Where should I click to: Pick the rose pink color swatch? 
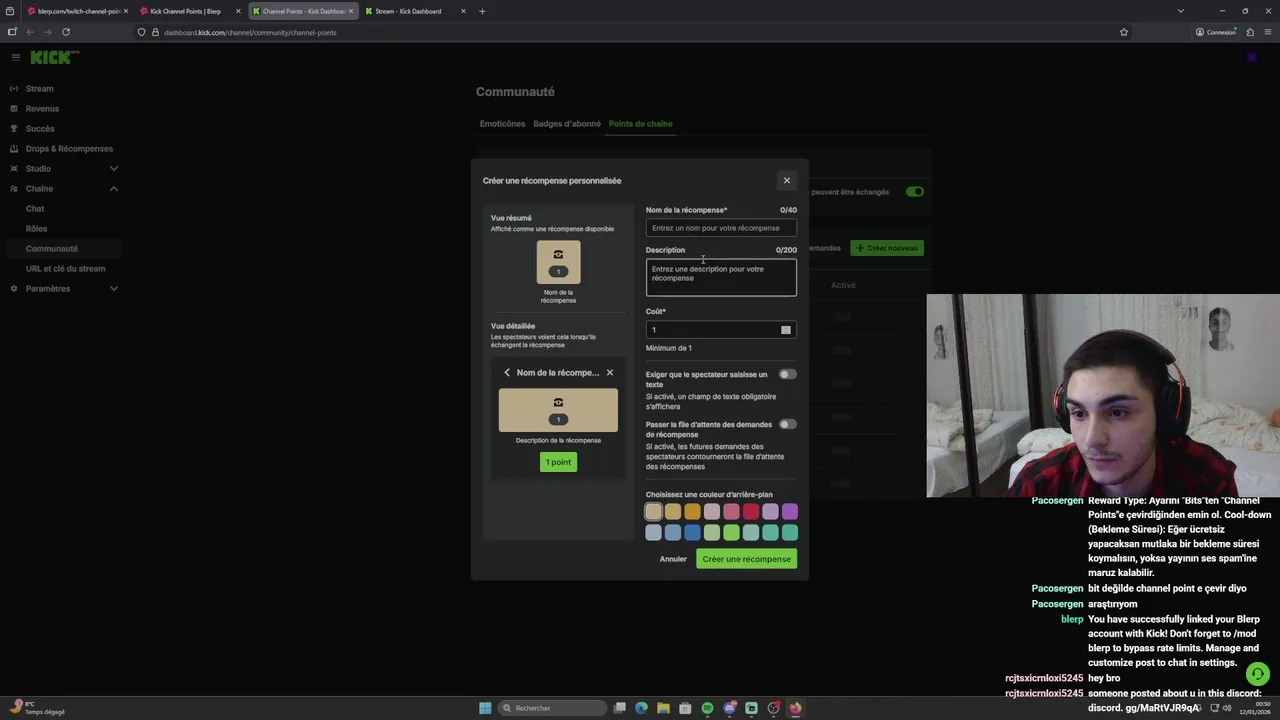click(x=731, y=512)
